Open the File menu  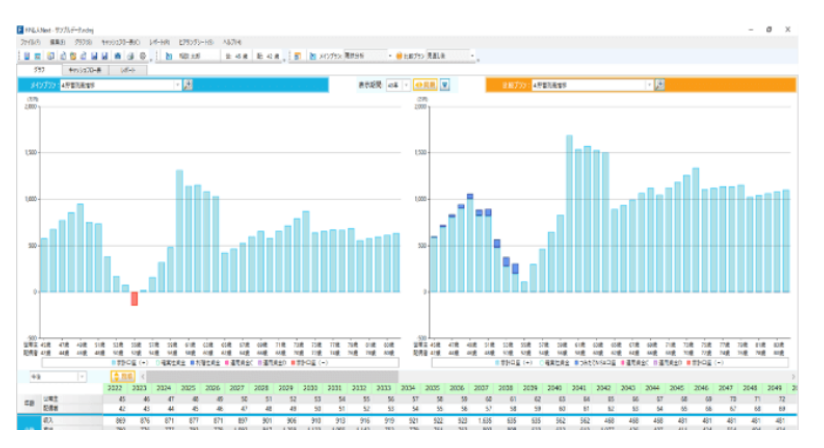(x=29, y=42)
